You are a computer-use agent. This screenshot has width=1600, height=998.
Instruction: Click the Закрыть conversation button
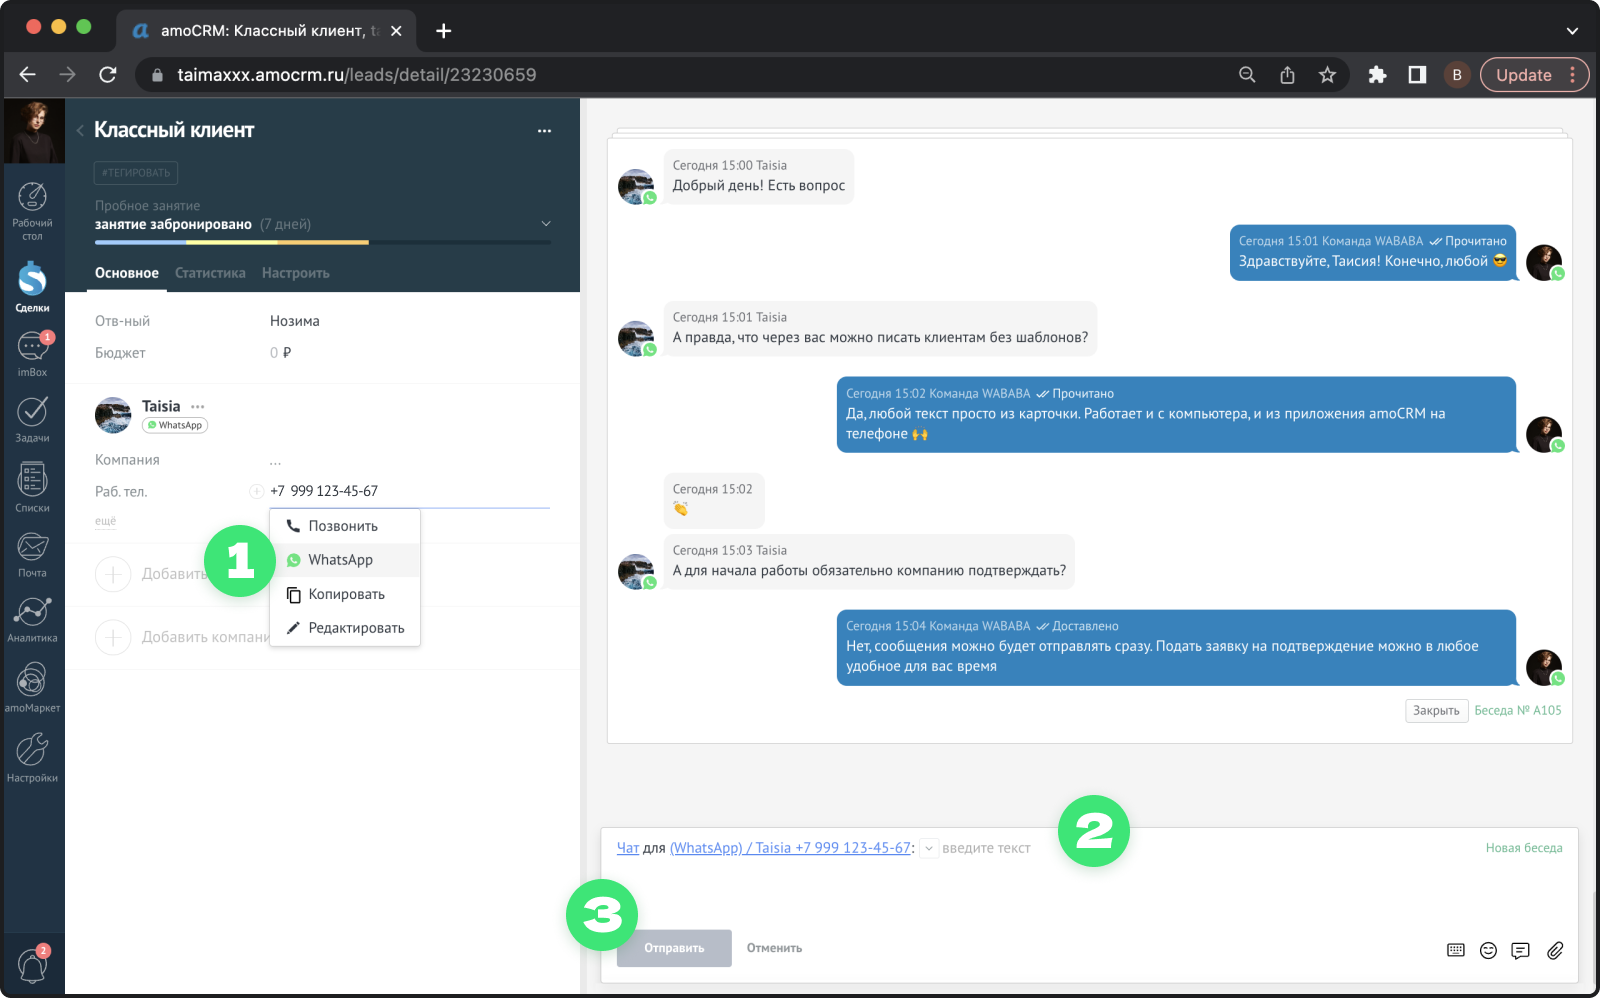1436,711
